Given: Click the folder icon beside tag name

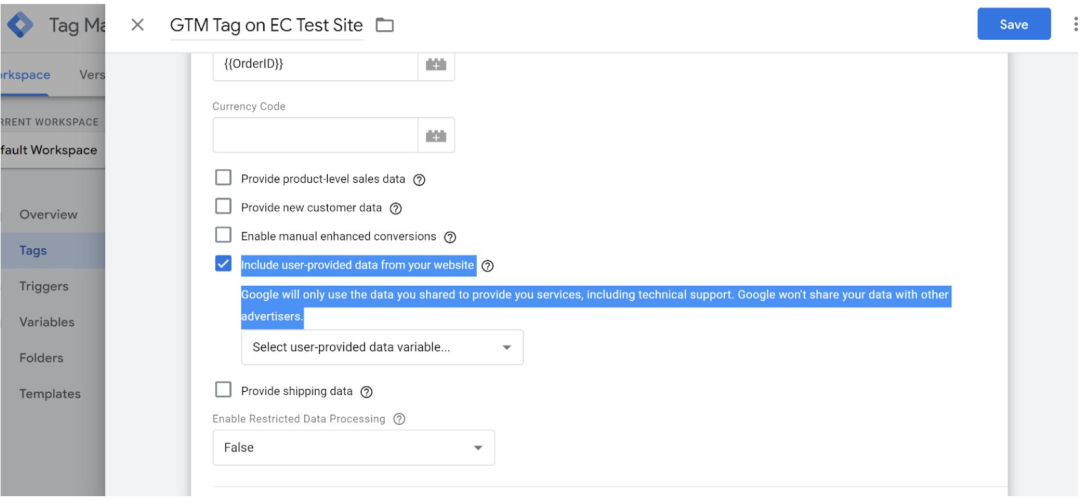Looking at the screenshot, I should 385,25.
